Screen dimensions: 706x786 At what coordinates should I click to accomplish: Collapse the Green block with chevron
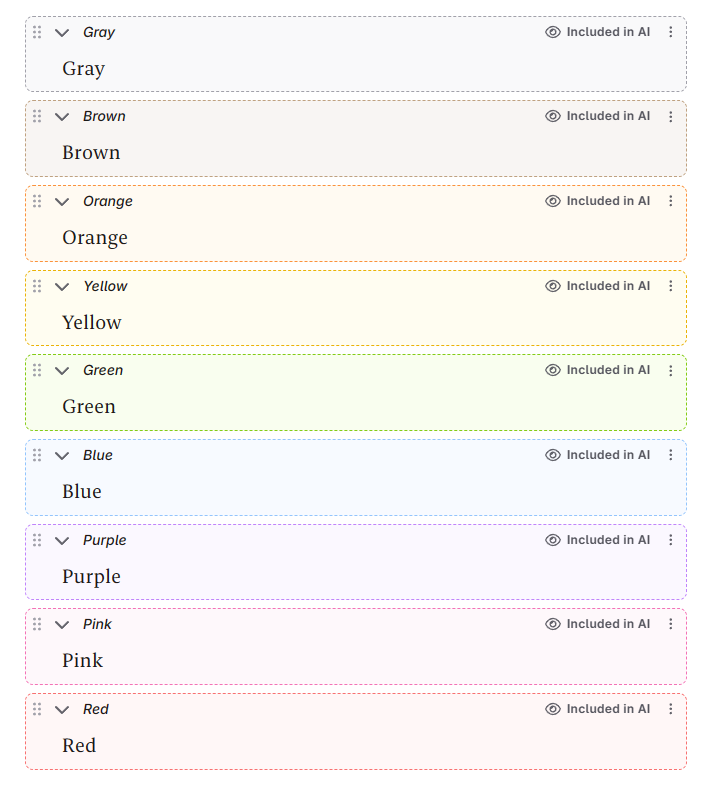pyautogui.click(x=62, y=371)
